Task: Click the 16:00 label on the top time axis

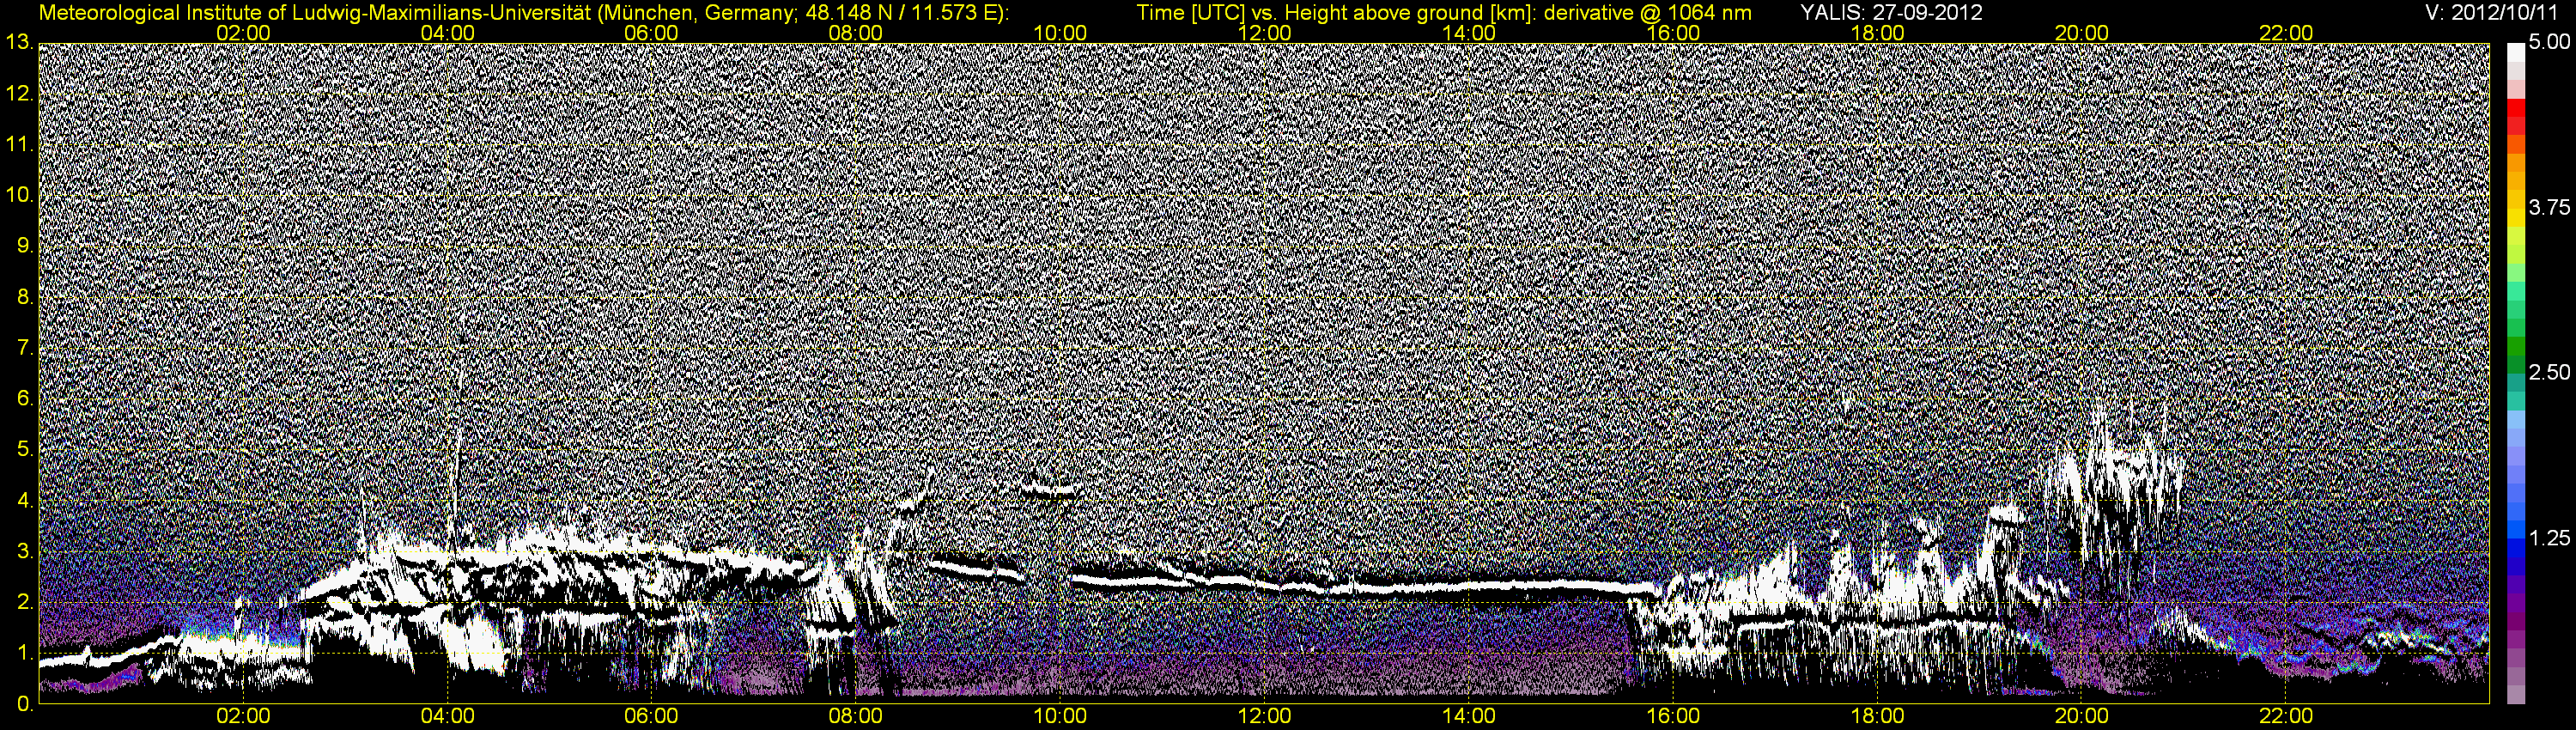Action: point(1673,33)
